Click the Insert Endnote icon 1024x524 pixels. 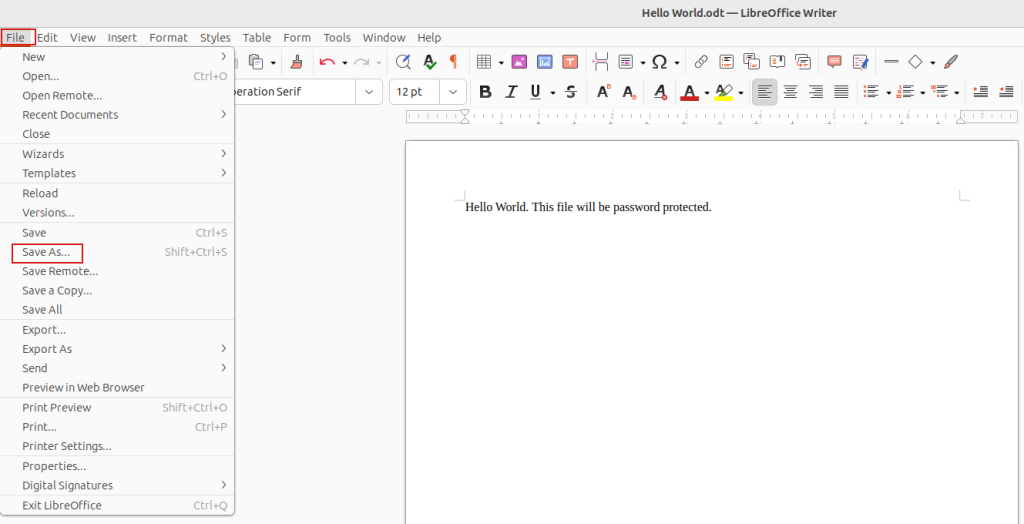(751, 62)
